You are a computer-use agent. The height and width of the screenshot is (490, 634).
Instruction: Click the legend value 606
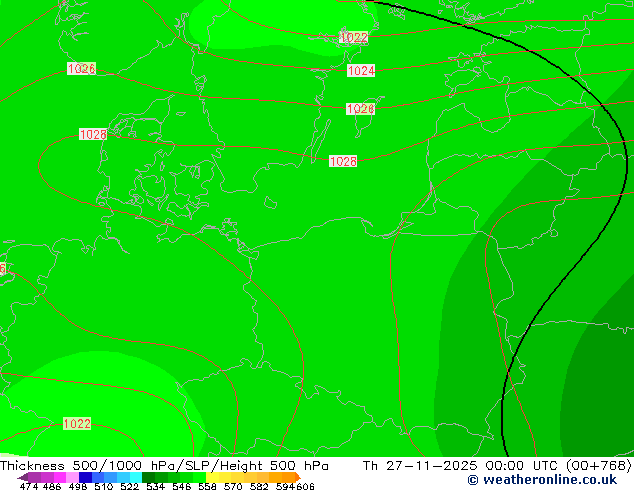pos(304,486)
